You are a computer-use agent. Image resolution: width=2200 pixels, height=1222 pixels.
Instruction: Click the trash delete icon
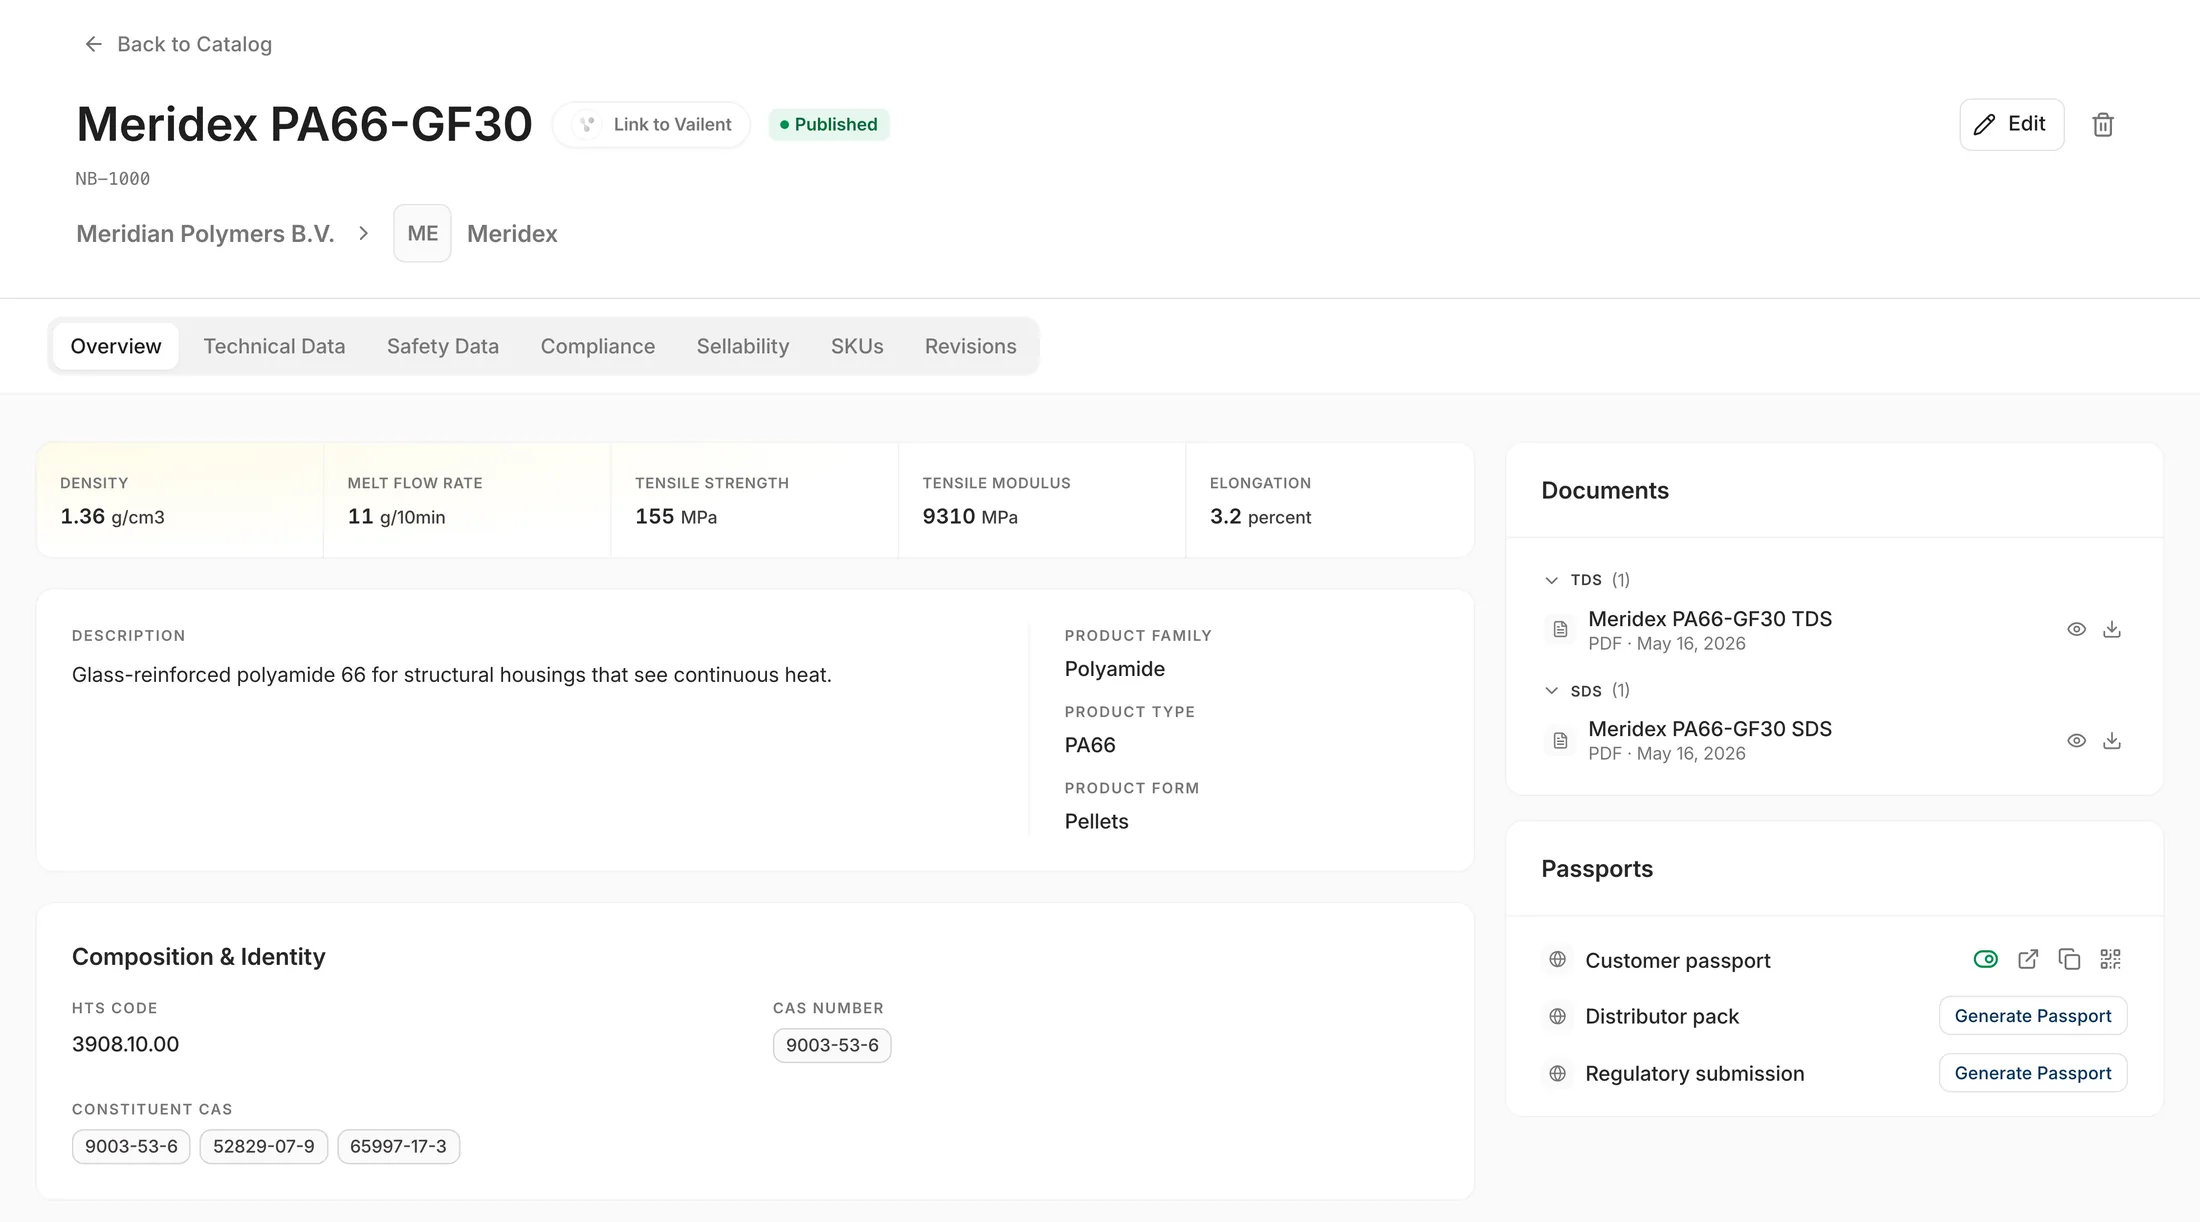point(2103,125)
